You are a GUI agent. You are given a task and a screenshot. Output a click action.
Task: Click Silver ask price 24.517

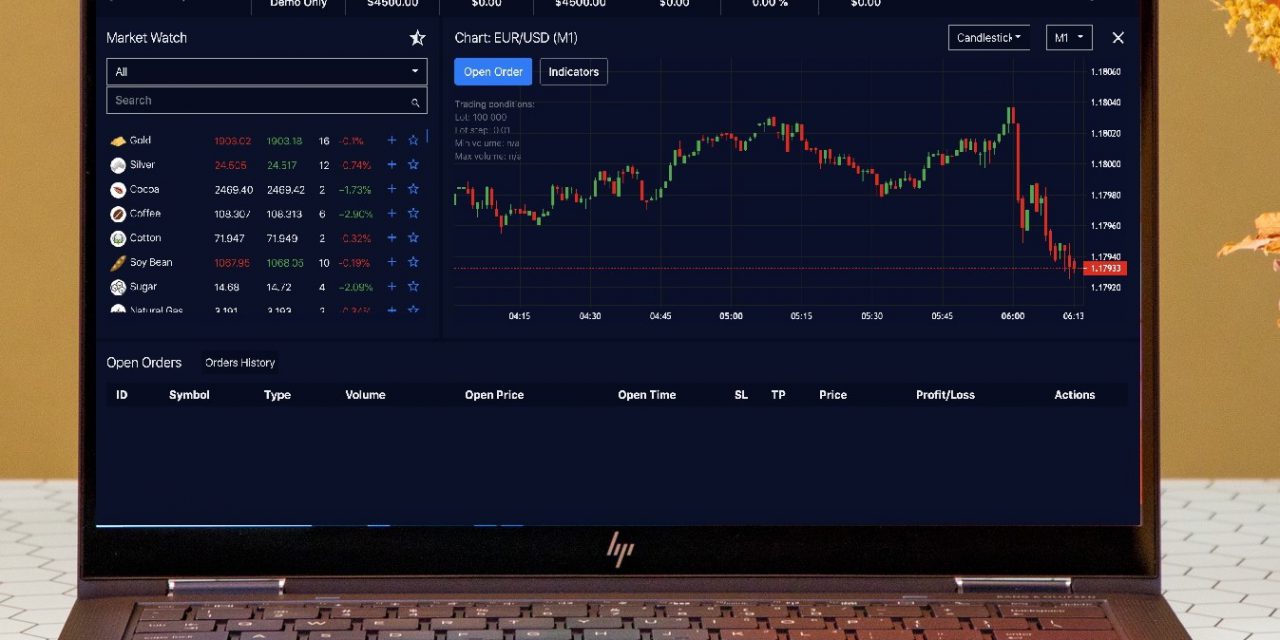coord(282,165)
